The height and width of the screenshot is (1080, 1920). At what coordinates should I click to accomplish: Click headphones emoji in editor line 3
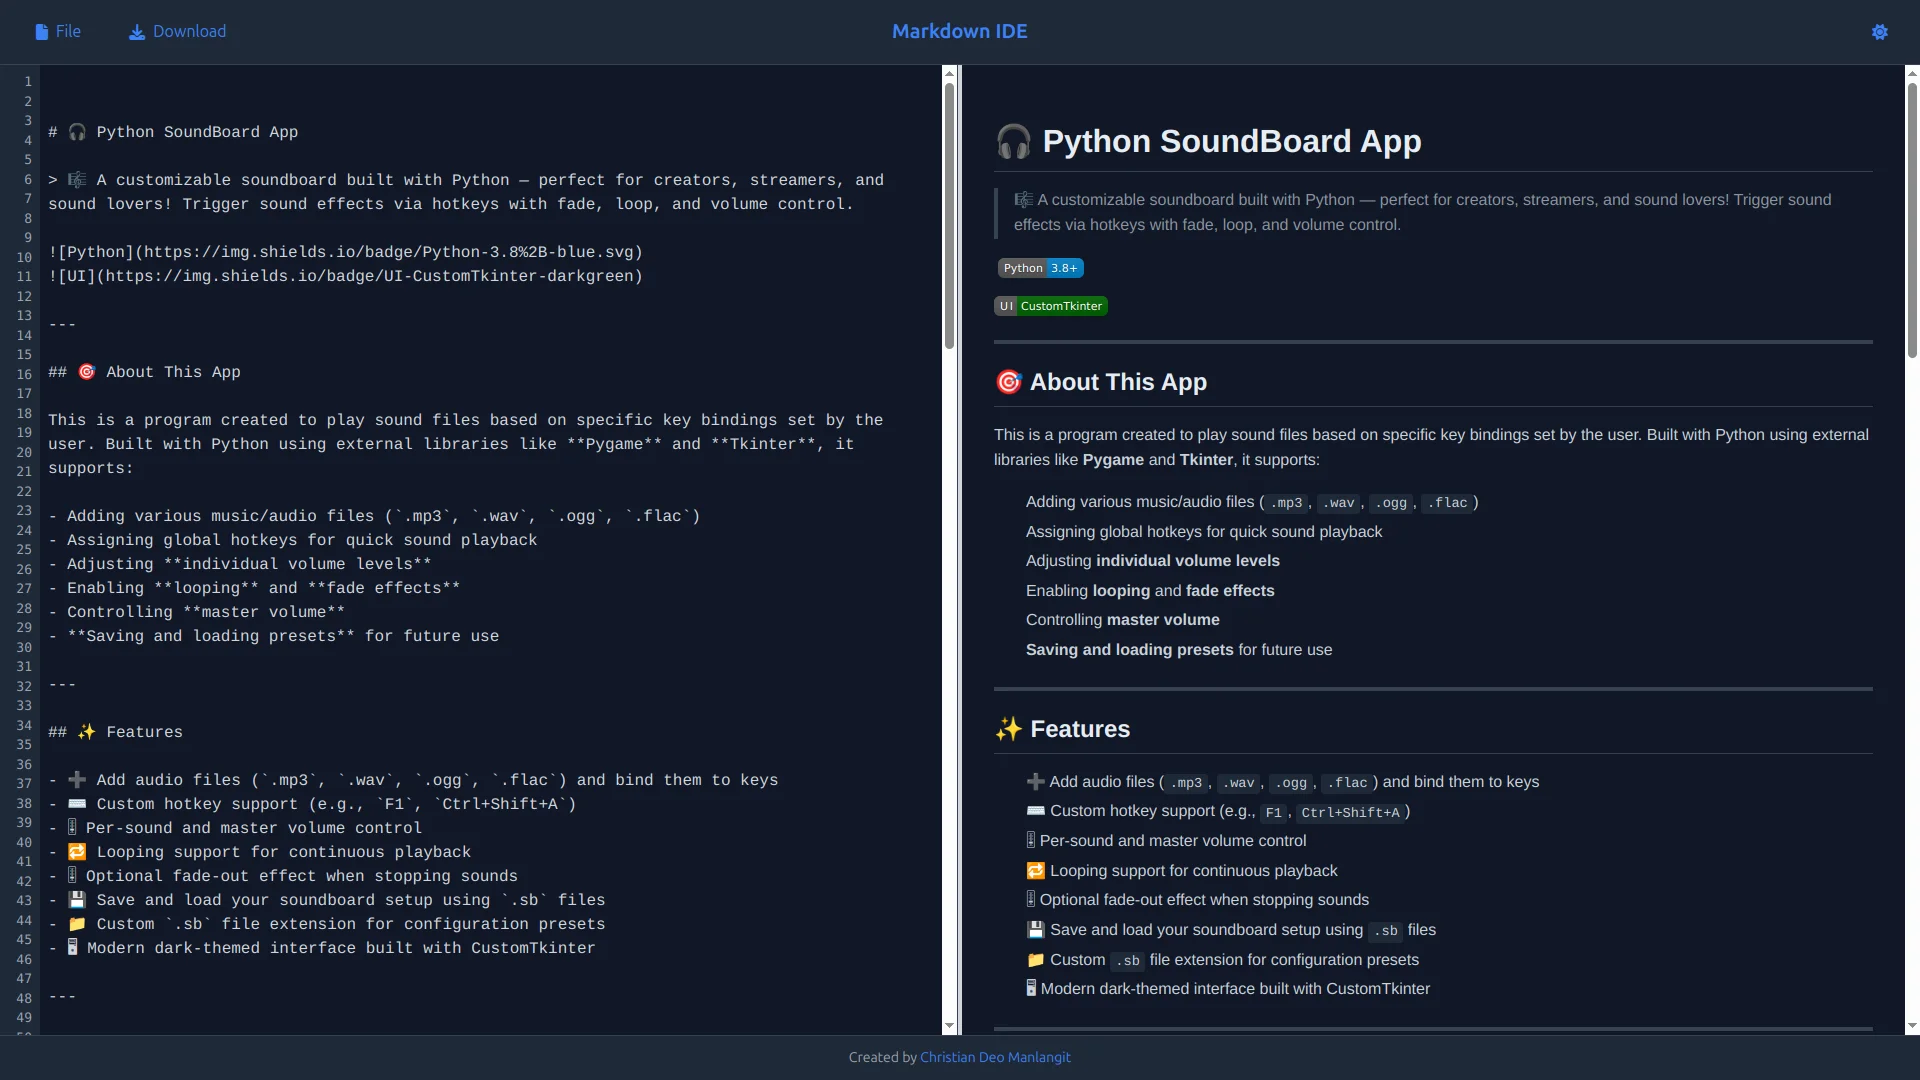point(77,132)
